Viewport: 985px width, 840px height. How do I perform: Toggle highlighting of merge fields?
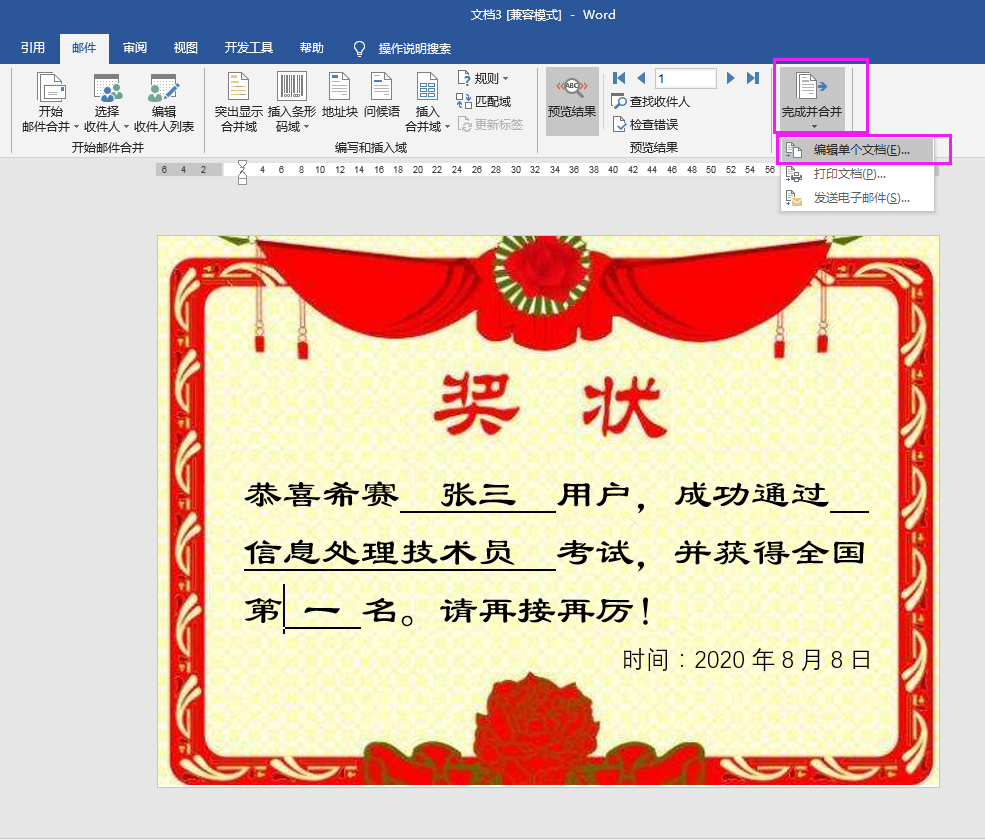[237, 98]
